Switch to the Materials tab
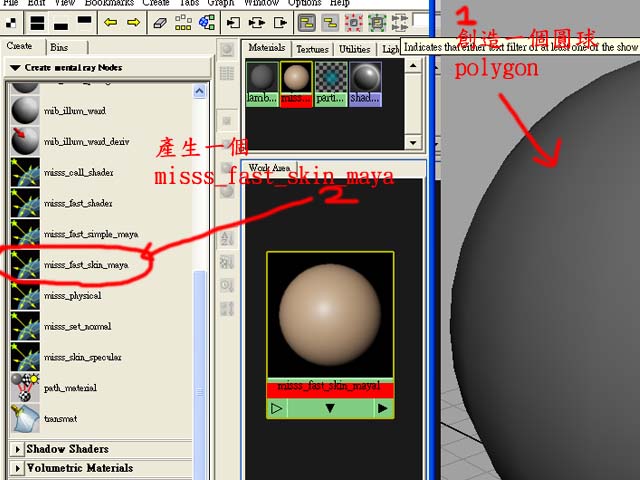Screen dimensions: 640x480 point(267,48)
